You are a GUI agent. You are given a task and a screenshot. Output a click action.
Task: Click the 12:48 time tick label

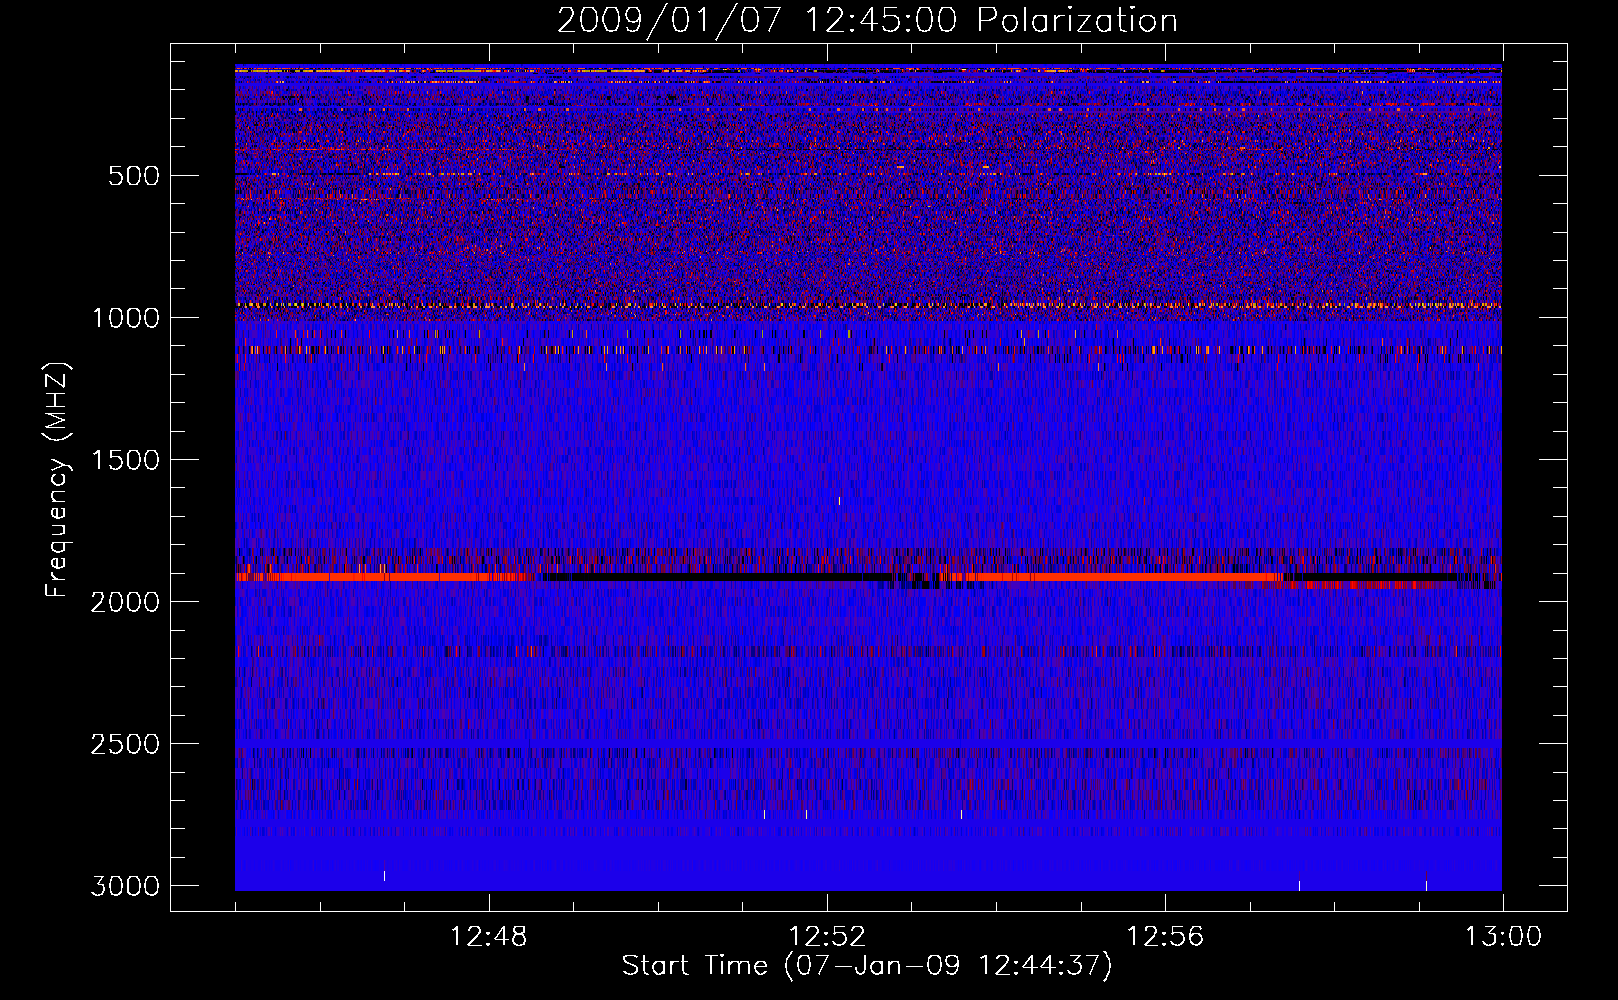pos(489,937)
